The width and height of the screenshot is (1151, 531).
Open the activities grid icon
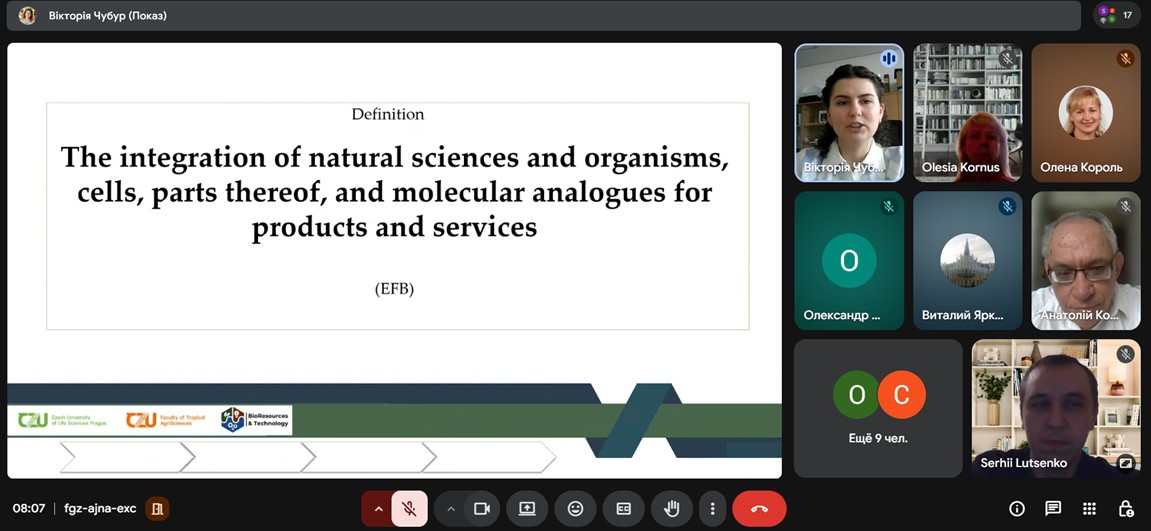1089,509
